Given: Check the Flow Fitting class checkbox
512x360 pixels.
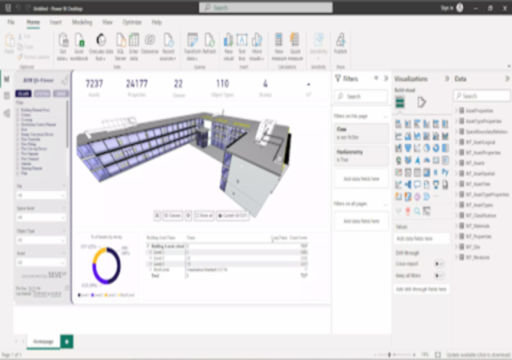Looking at the screenshot, I should tap(18, 144).
